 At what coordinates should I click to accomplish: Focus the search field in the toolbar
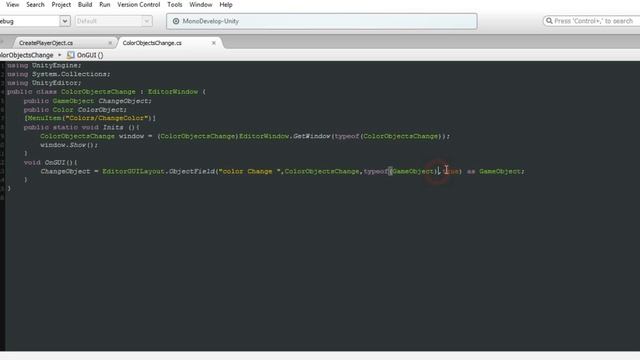pos(593,21)
